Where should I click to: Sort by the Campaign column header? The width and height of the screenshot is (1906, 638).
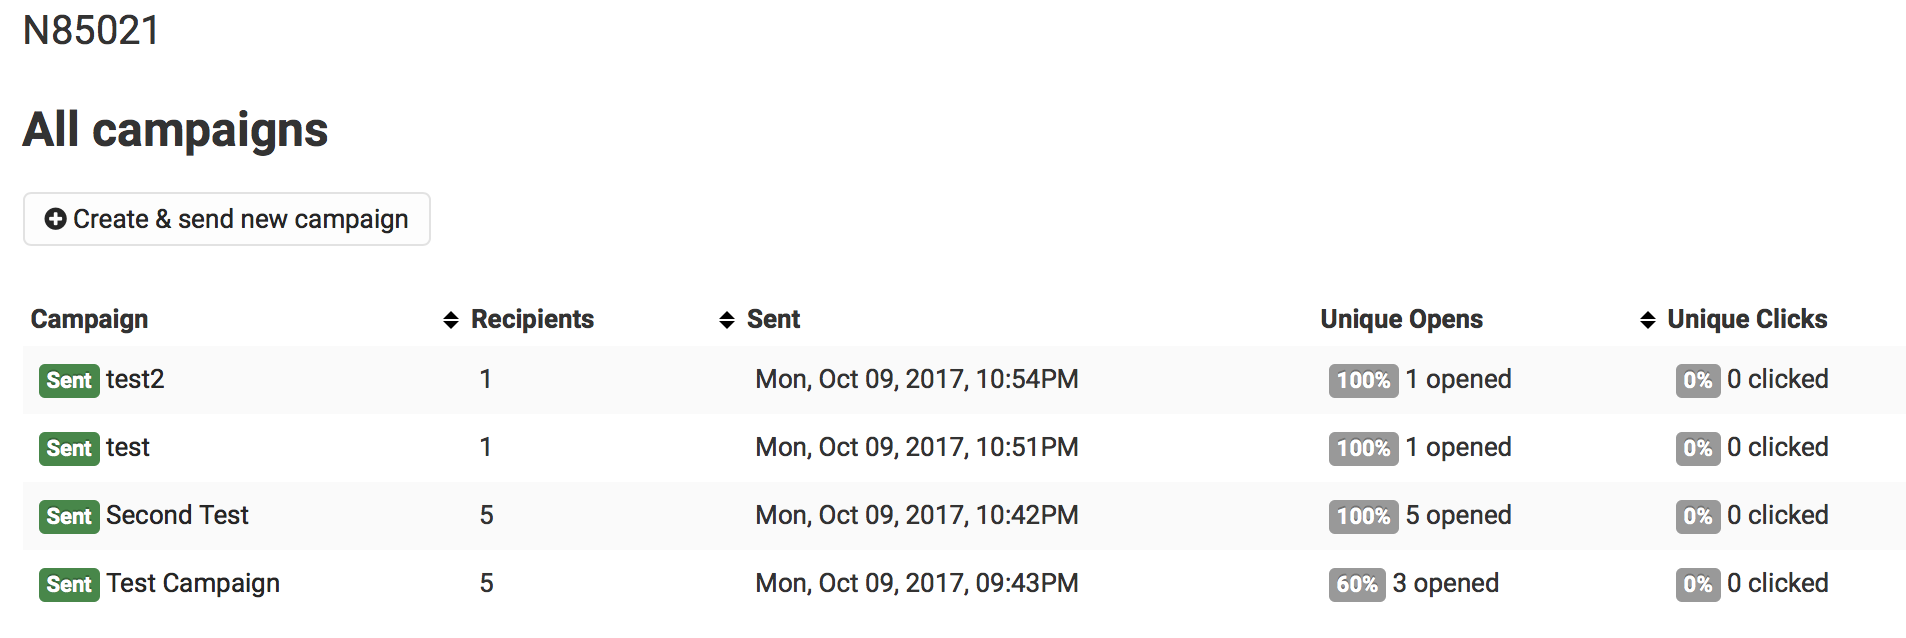(89, 320)
